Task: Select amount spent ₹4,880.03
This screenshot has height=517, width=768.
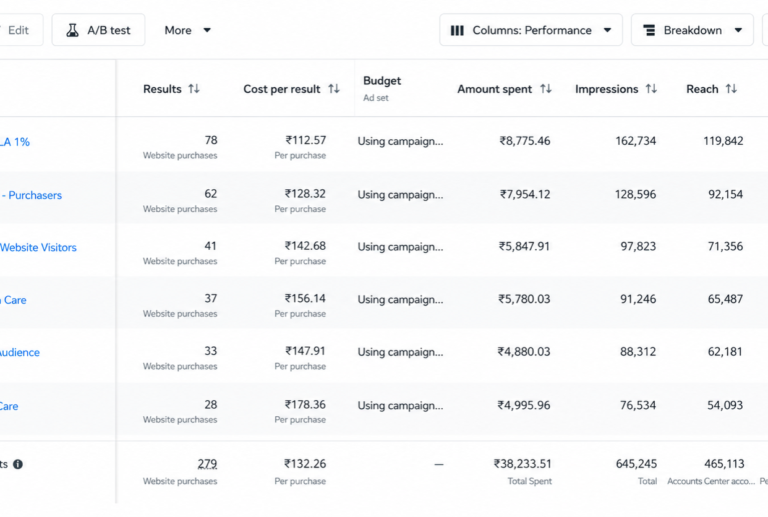Action: point(524,352)
